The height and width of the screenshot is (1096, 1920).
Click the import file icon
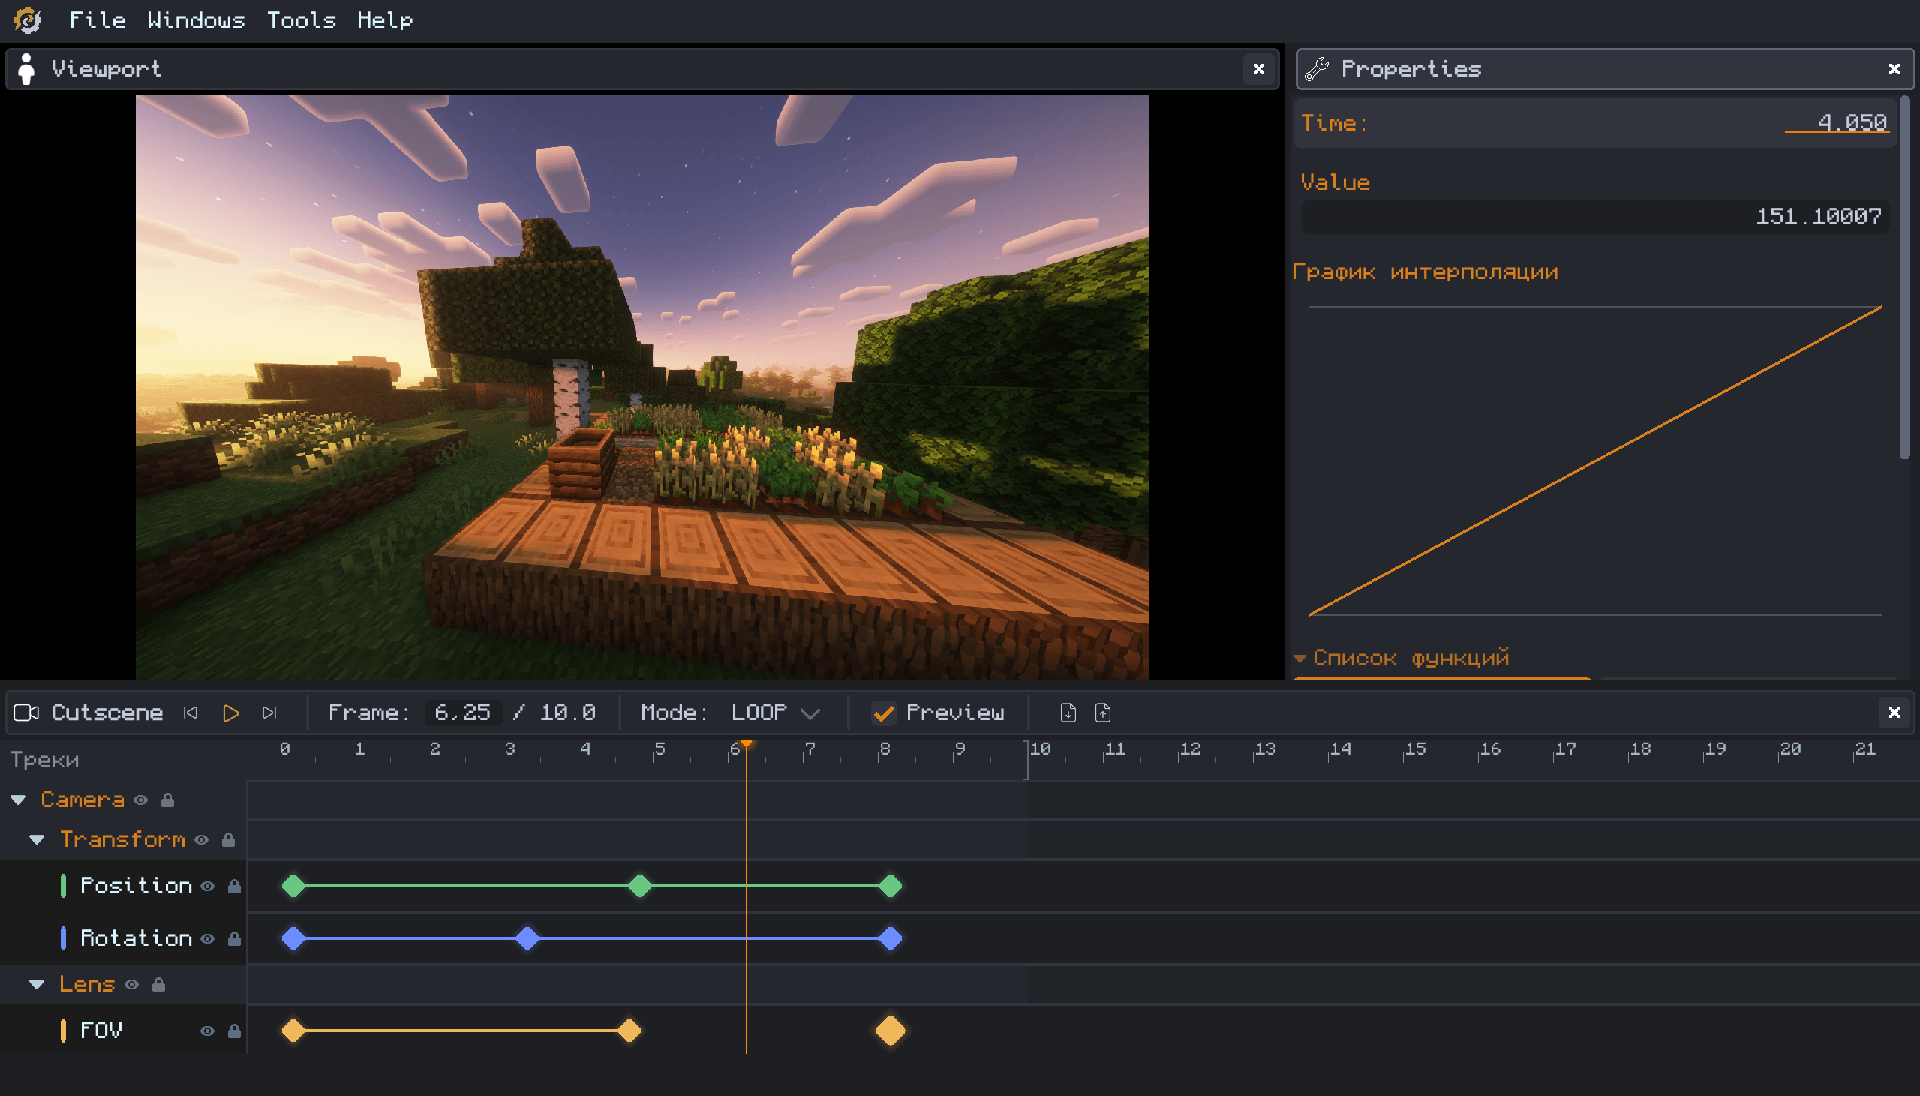1068,712
